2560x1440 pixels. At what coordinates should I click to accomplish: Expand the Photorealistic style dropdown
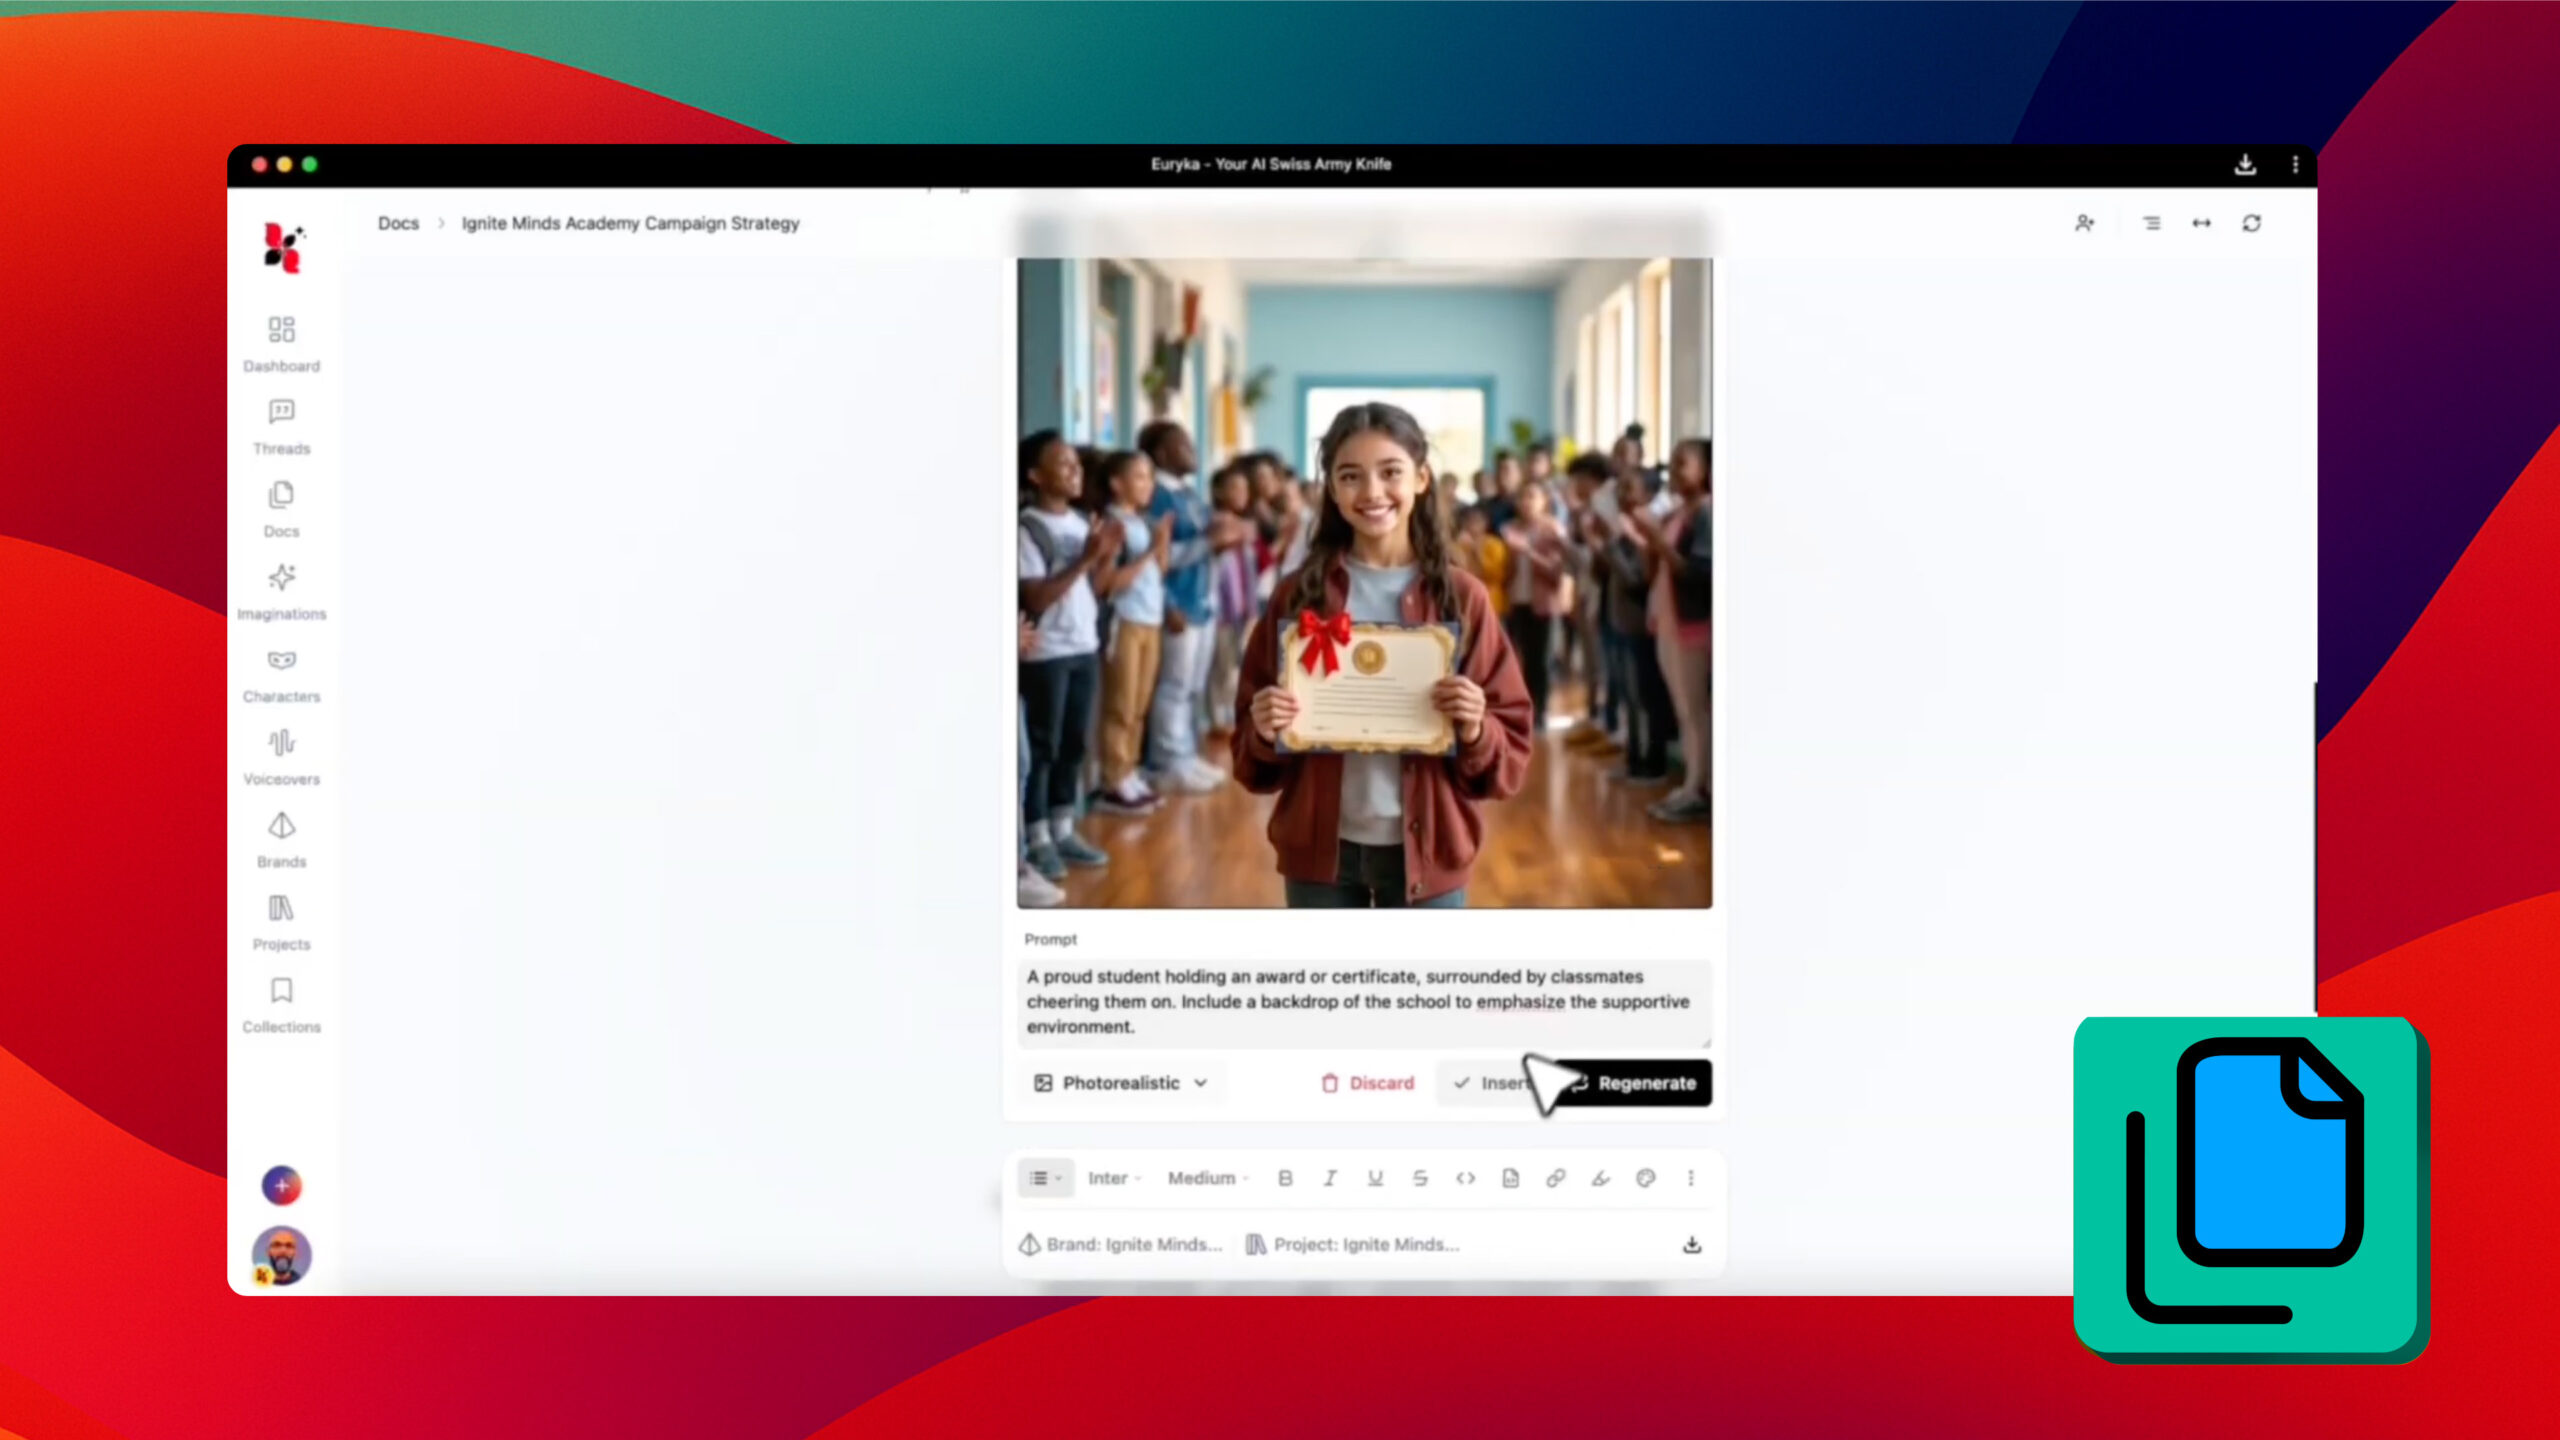[1121, 1083]
